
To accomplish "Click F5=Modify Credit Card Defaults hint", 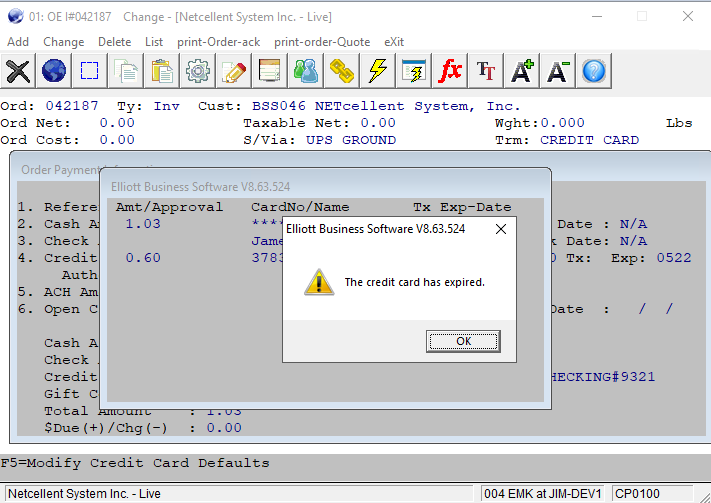I will (x=135, y=463).
